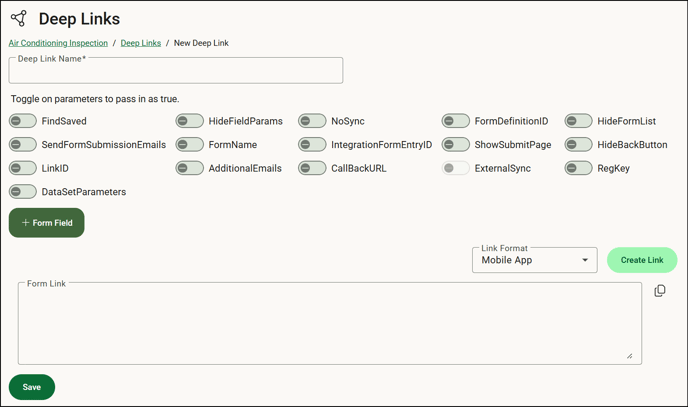This screenshot has width=688, height=407.
Task: Toggle the ShowSubmitPage parameter
Action: [x=455, y=144]
